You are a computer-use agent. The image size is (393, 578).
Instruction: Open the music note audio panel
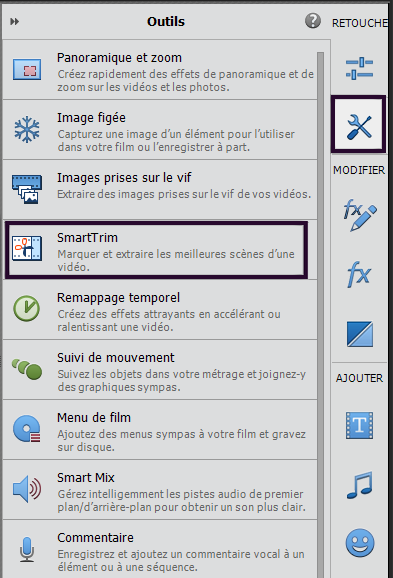pos(359,485)
